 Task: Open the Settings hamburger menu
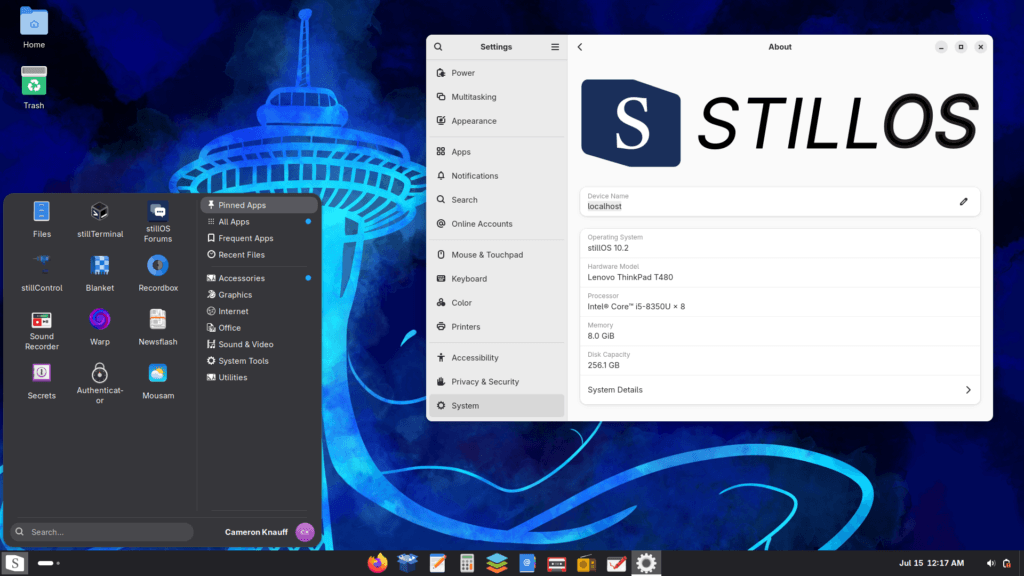[x=554, y=47]
